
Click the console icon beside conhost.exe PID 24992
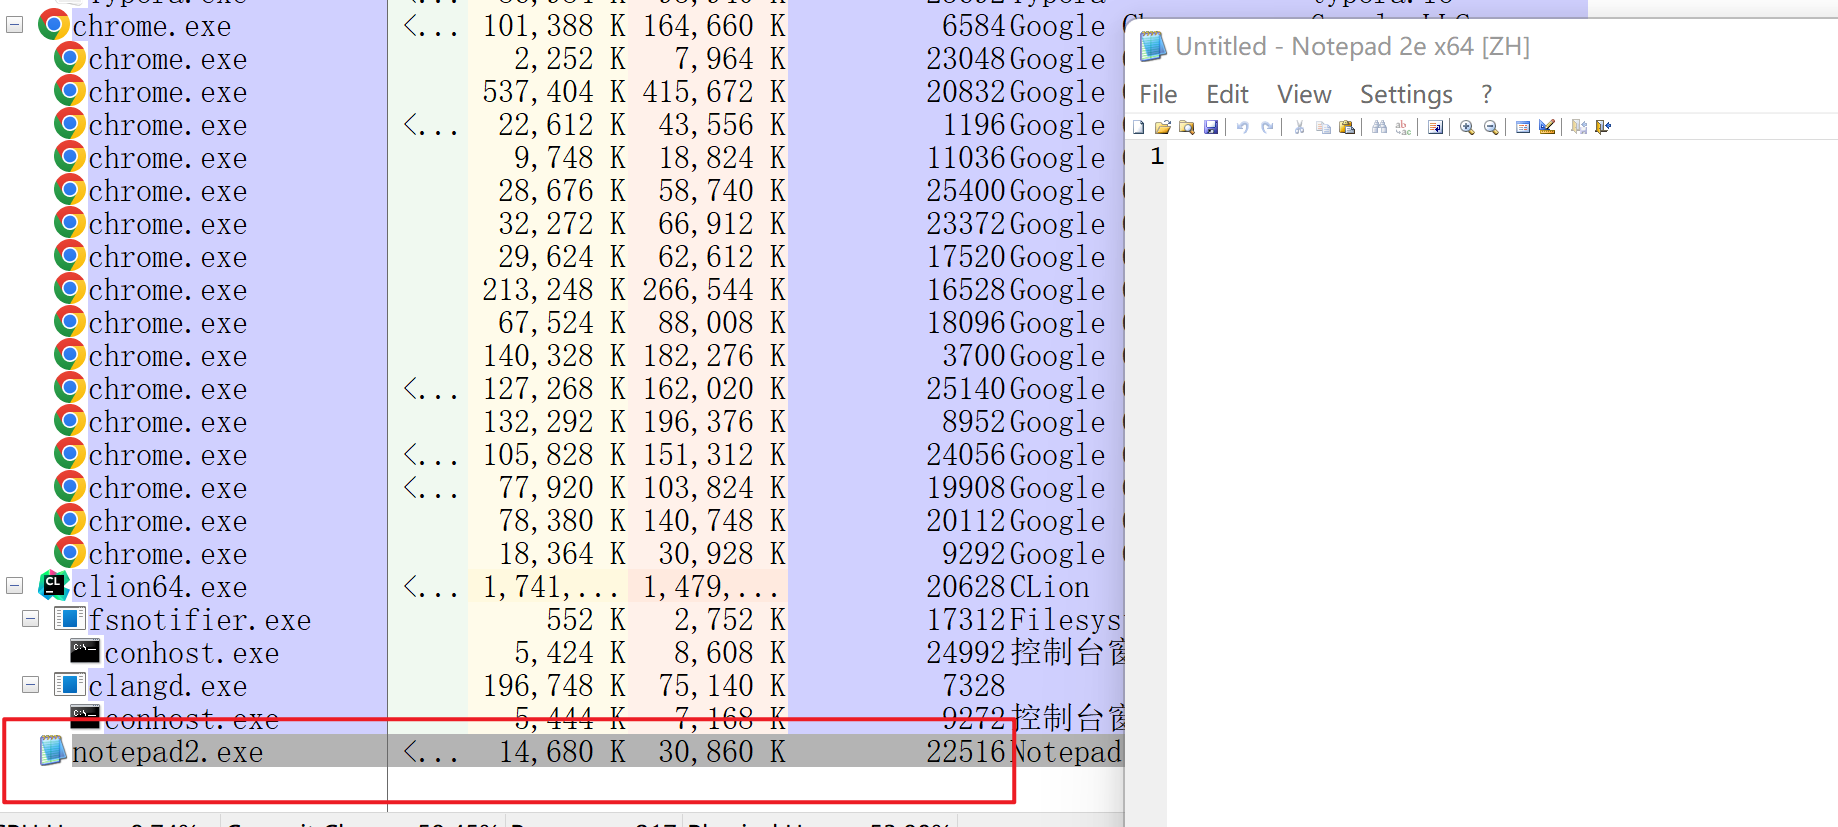85,651
